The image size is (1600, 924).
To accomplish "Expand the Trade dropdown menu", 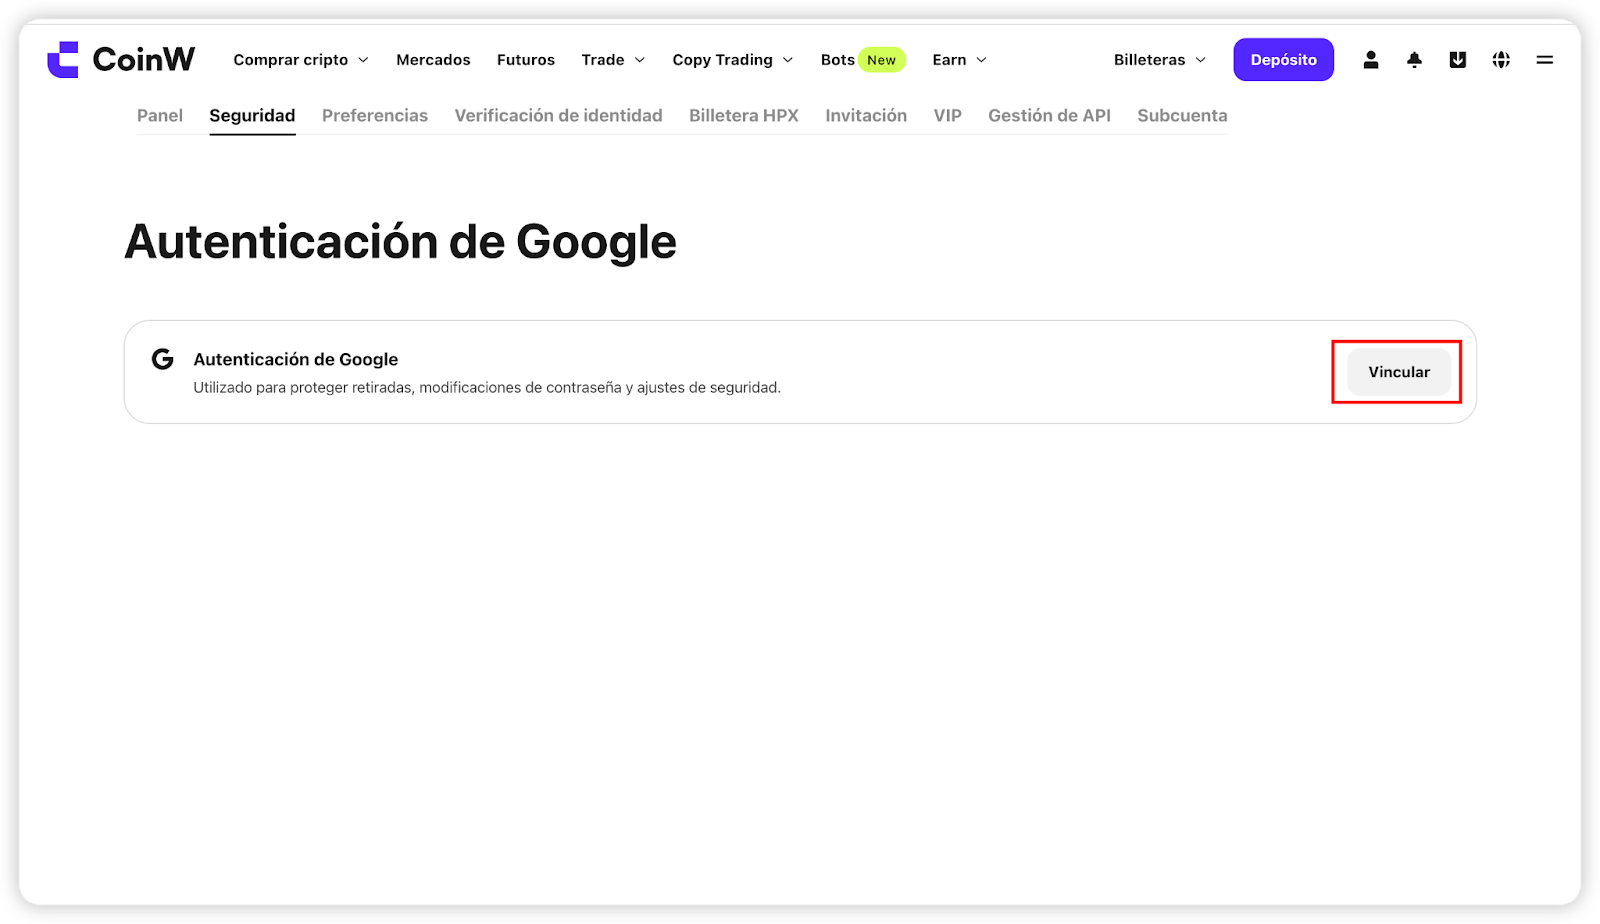I will (613, 60).
